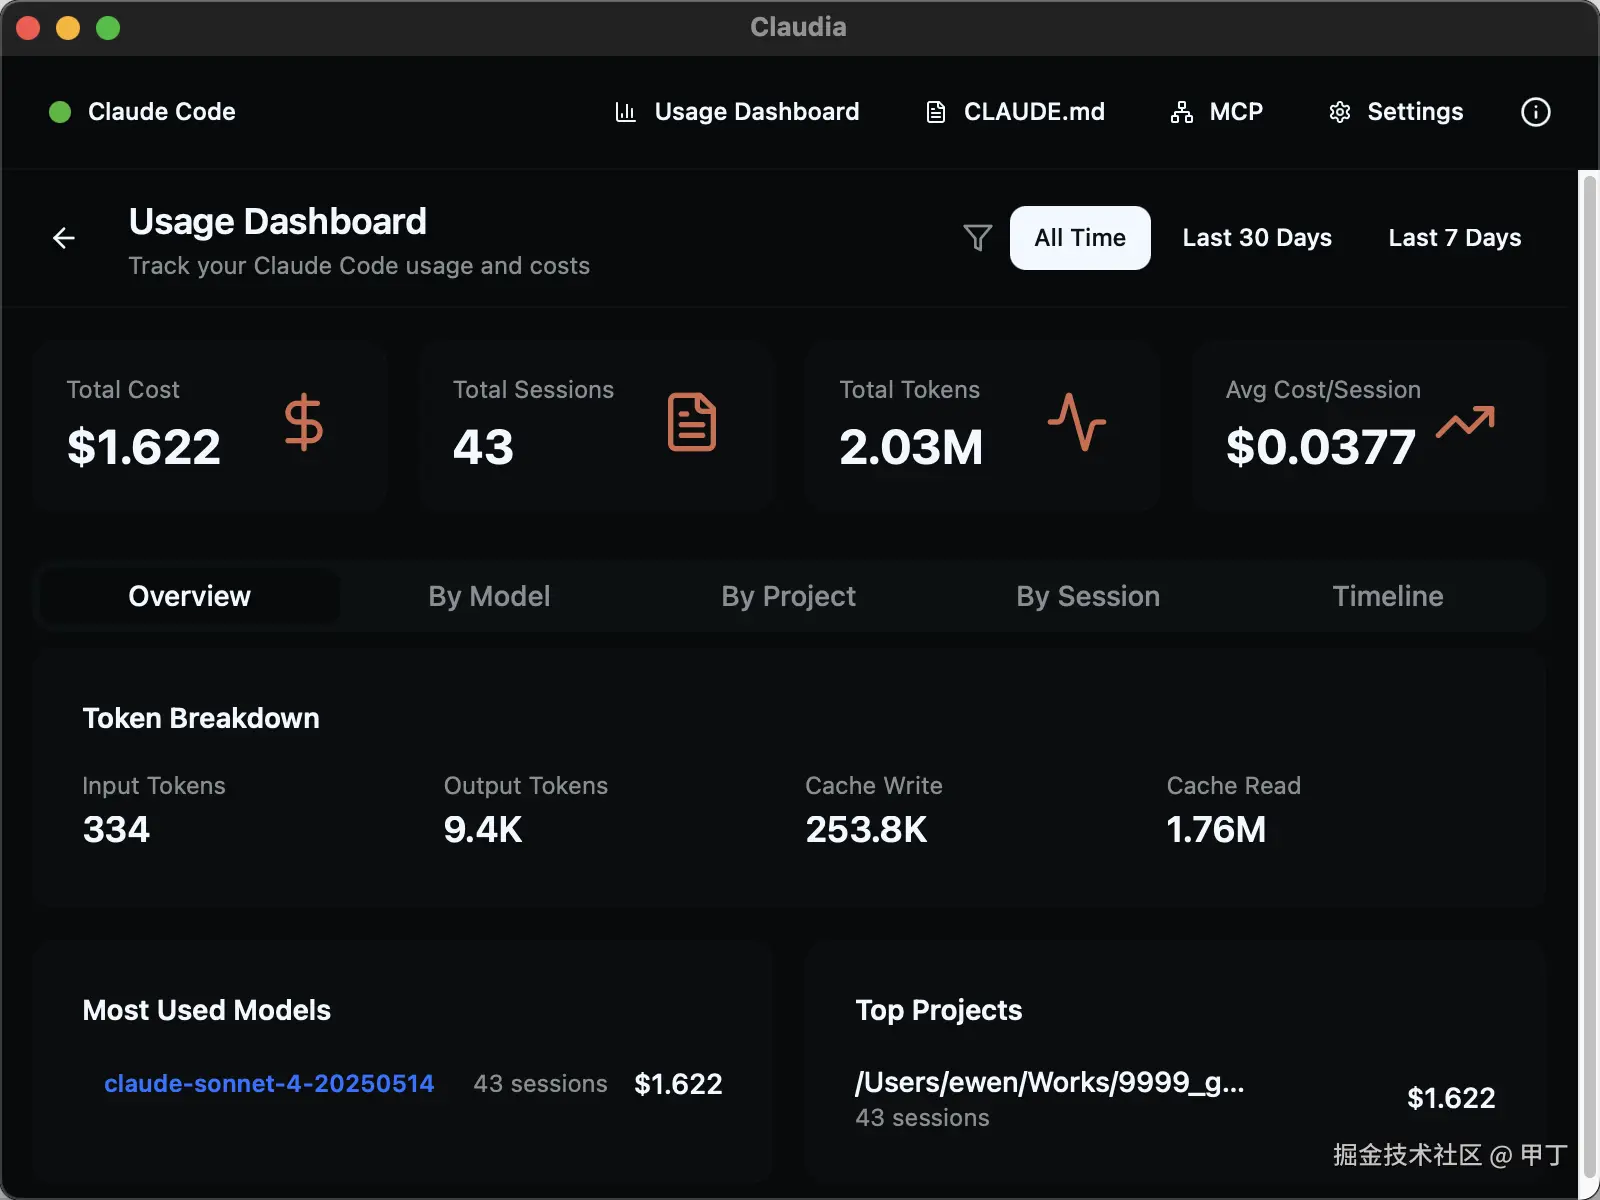The height and width of the screenshot is (1200, 1600).
Task: Click the Avg Cost/Session value $0.0377
Action: 1321,447
